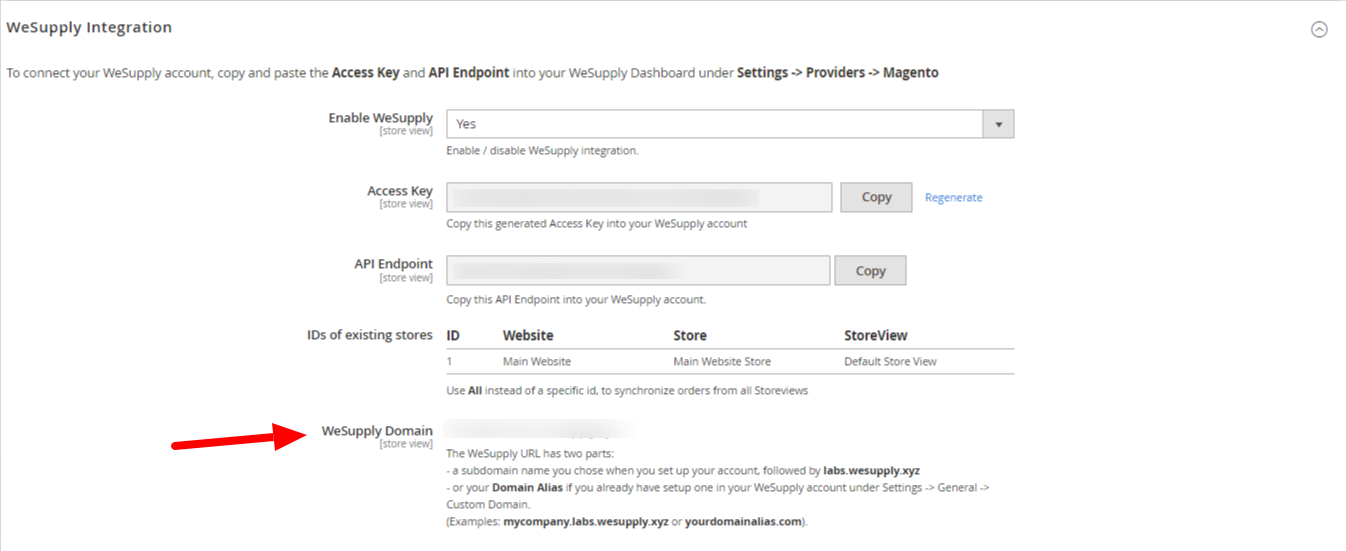Click the WeSupply Integration heading
The height and width of the screenshot is (551, 1346).
tap(89, 28)
